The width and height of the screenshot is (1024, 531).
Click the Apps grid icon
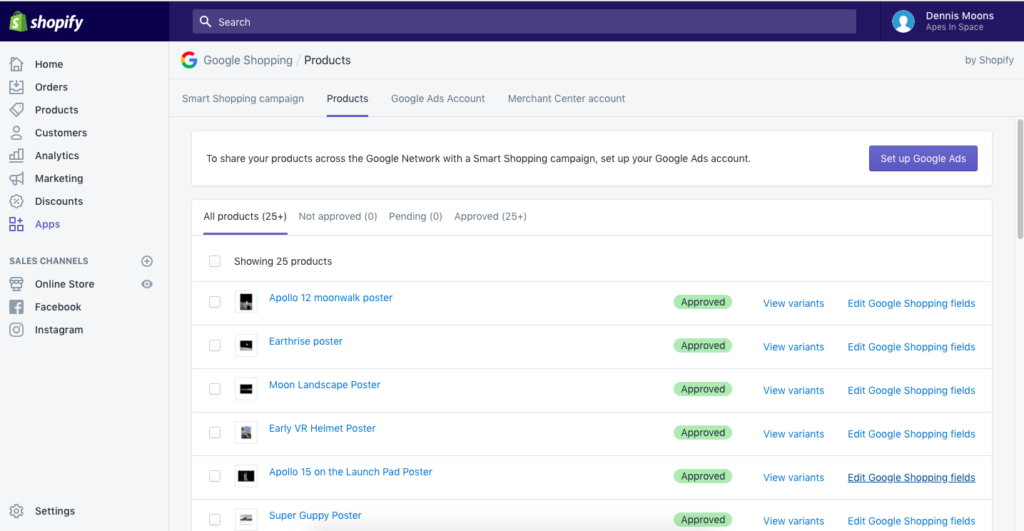16,224
